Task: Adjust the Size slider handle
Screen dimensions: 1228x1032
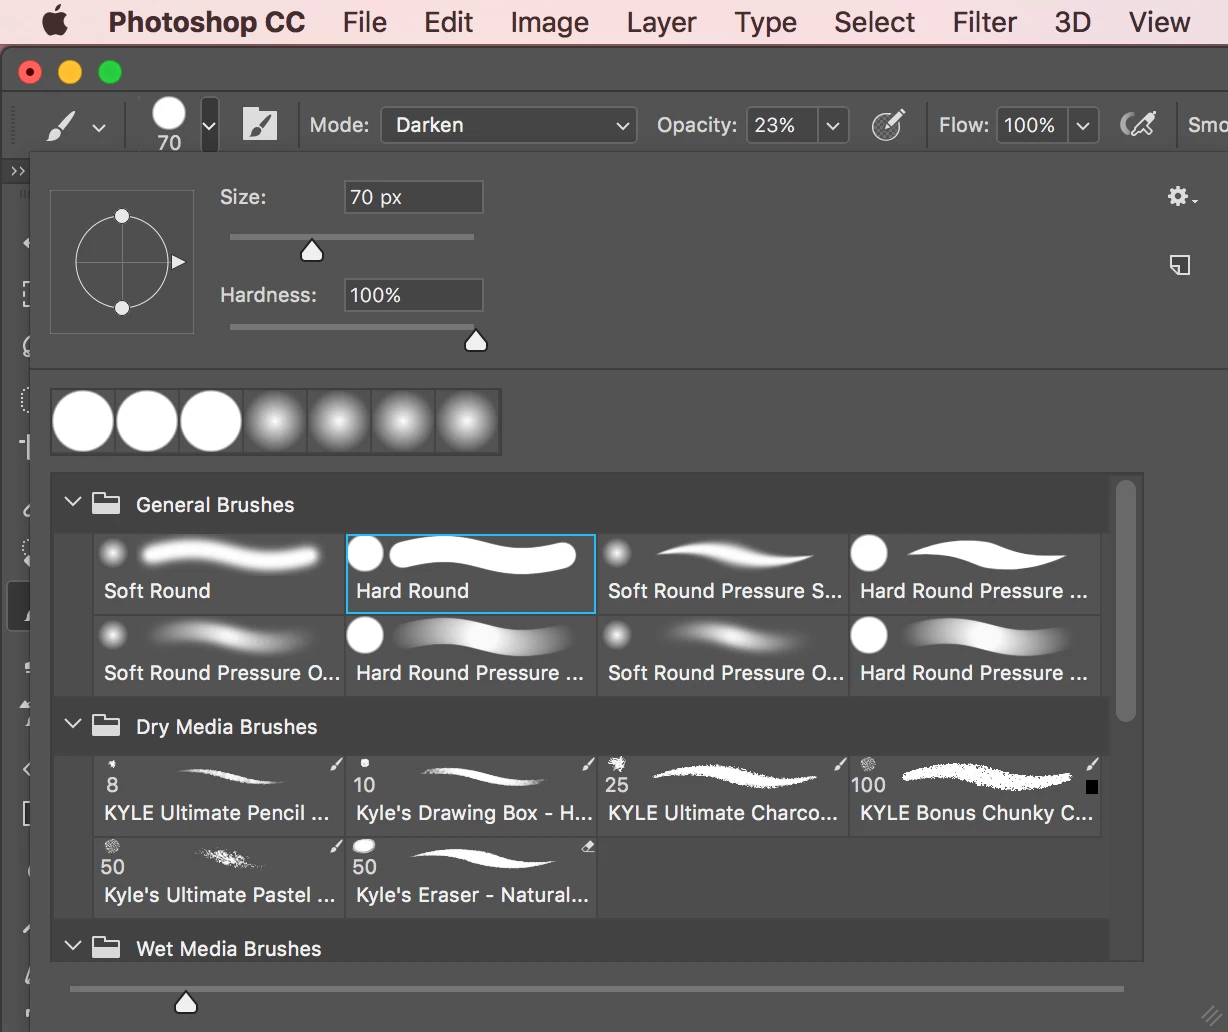Action: click(312, 250)
